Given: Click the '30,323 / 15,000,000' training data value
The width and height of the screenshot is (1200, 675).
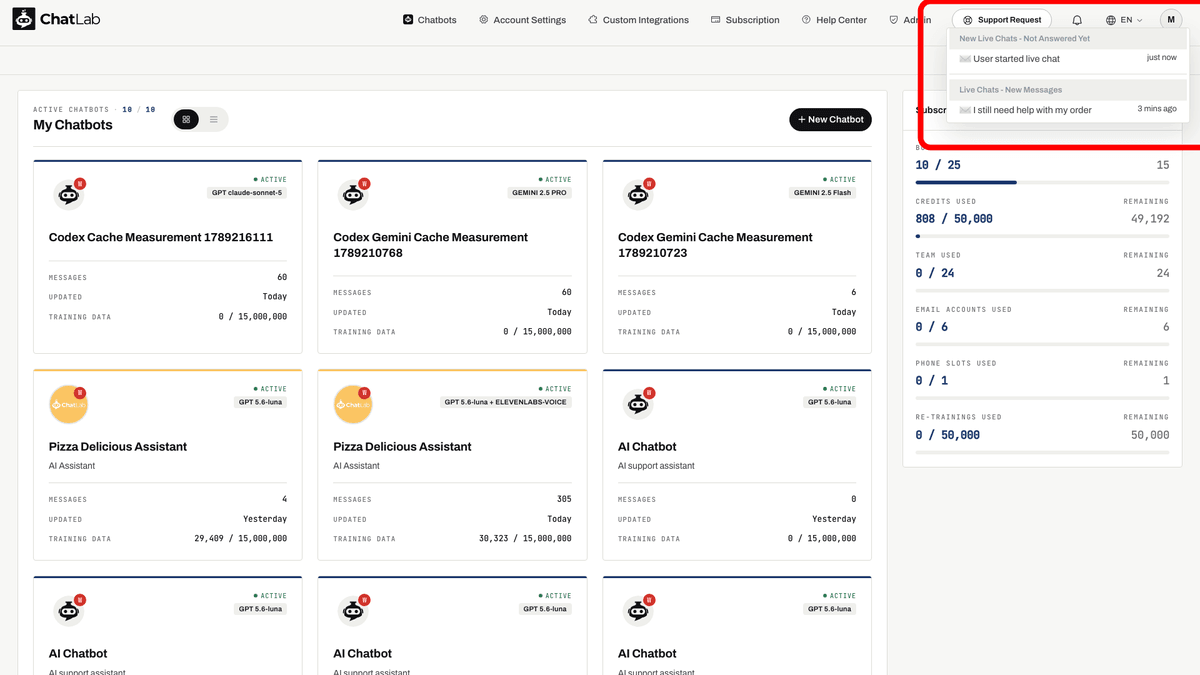Looking at the screenshot, I should [x=525, y=539].
